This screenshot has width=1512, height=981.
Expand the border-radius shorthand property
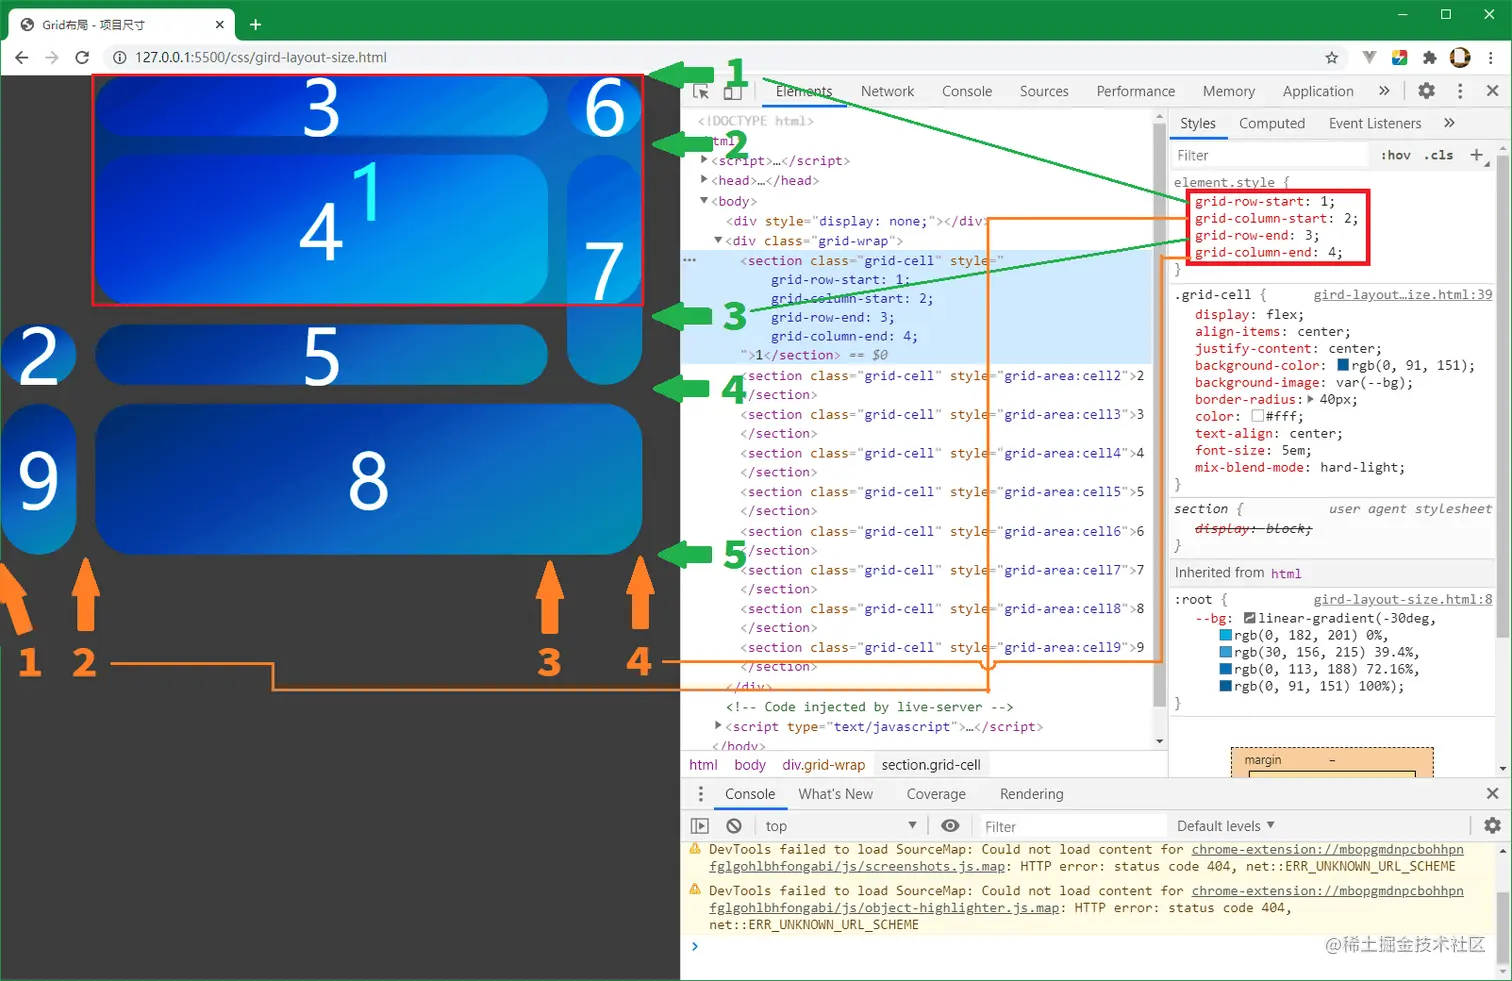(x=1311, y=398)
